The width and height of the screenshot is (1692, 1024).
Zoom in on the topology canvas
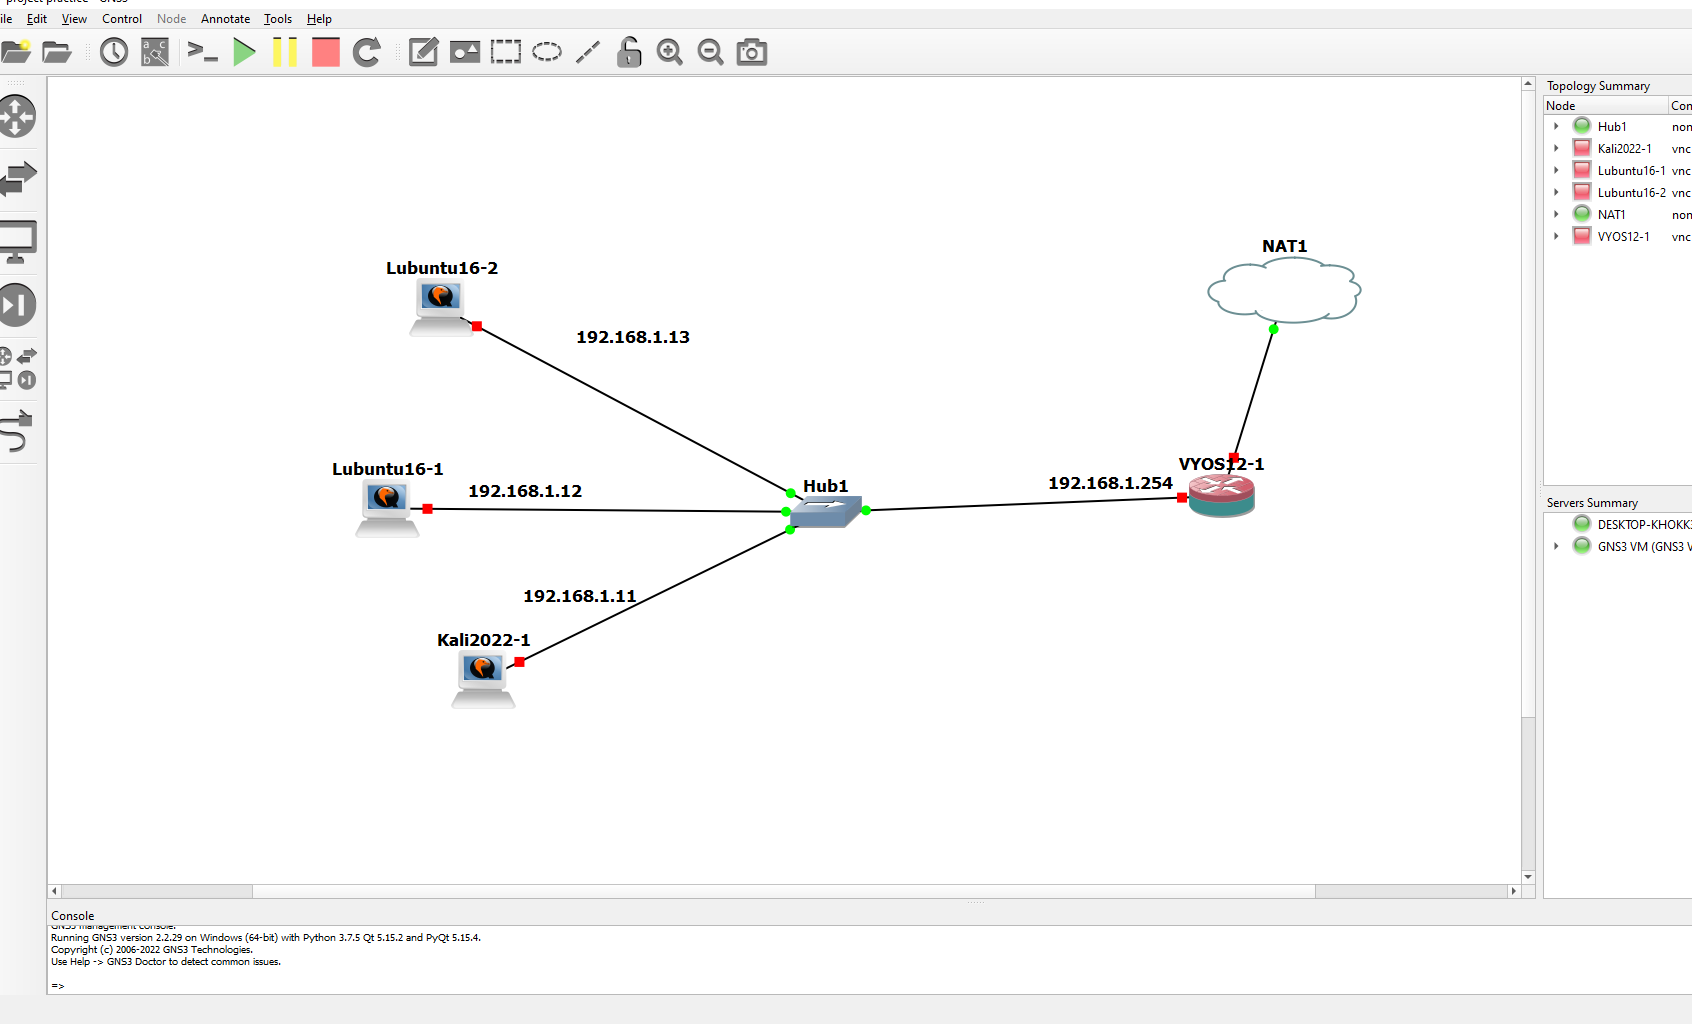(x=670, y=52)
